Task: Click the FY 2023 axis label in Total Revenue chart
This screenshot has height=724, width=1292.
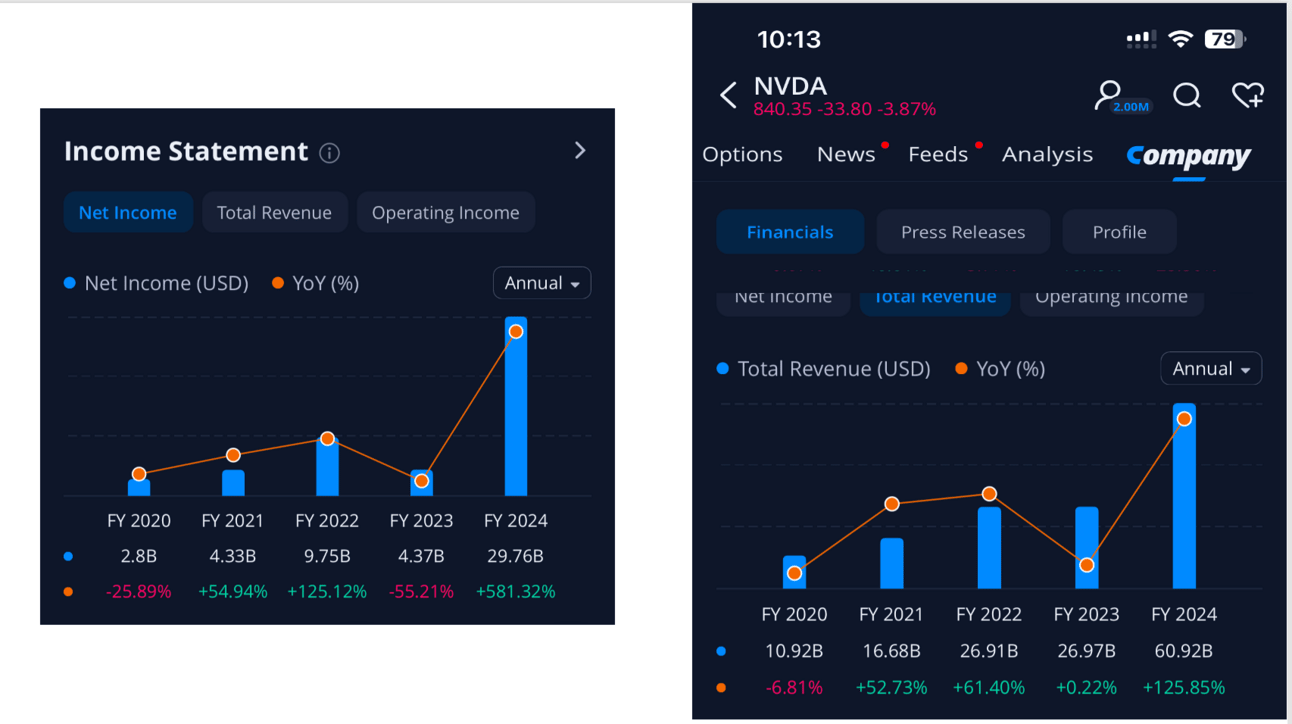Action: click(x=1086, y=614)
